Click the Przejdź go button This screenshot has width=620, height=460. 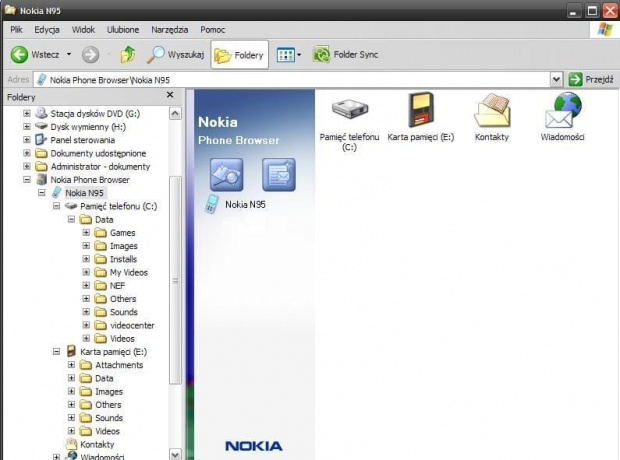coord(590,79)
